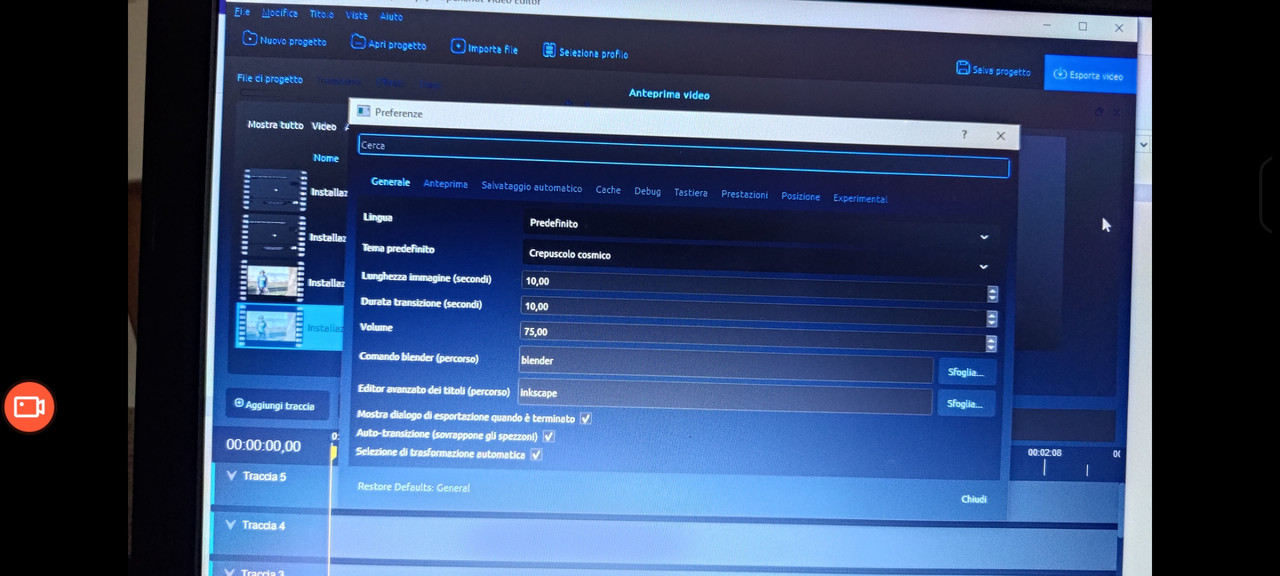Toggle Mostra dialogo di esportazione checkbox

586,419
